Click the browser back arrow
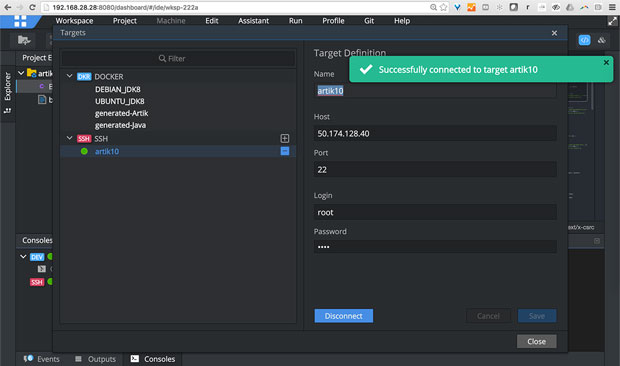This screenshot has width=620, height=366. pos(8,8)
